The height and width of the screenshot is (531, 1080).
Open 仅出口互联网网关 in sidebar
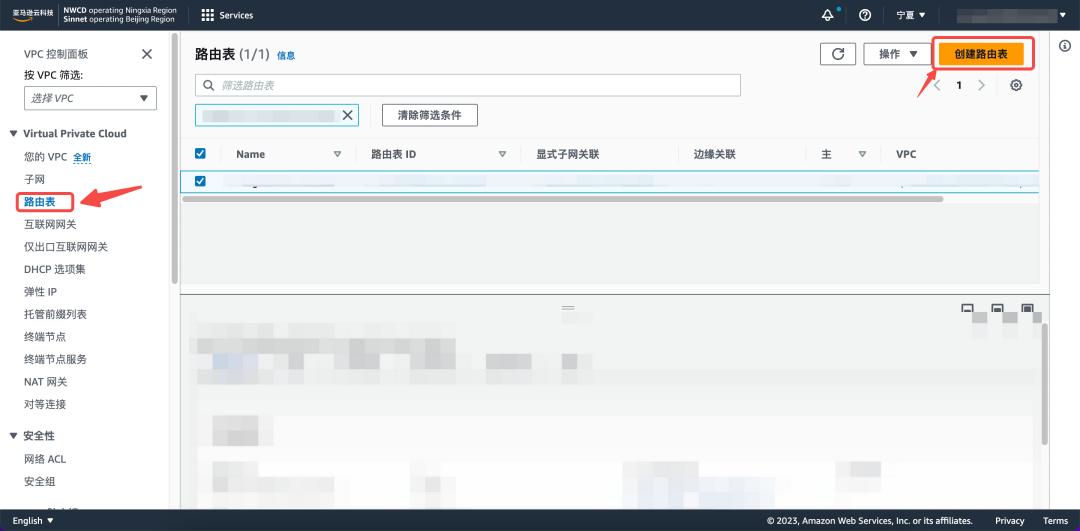click(66, 247)
